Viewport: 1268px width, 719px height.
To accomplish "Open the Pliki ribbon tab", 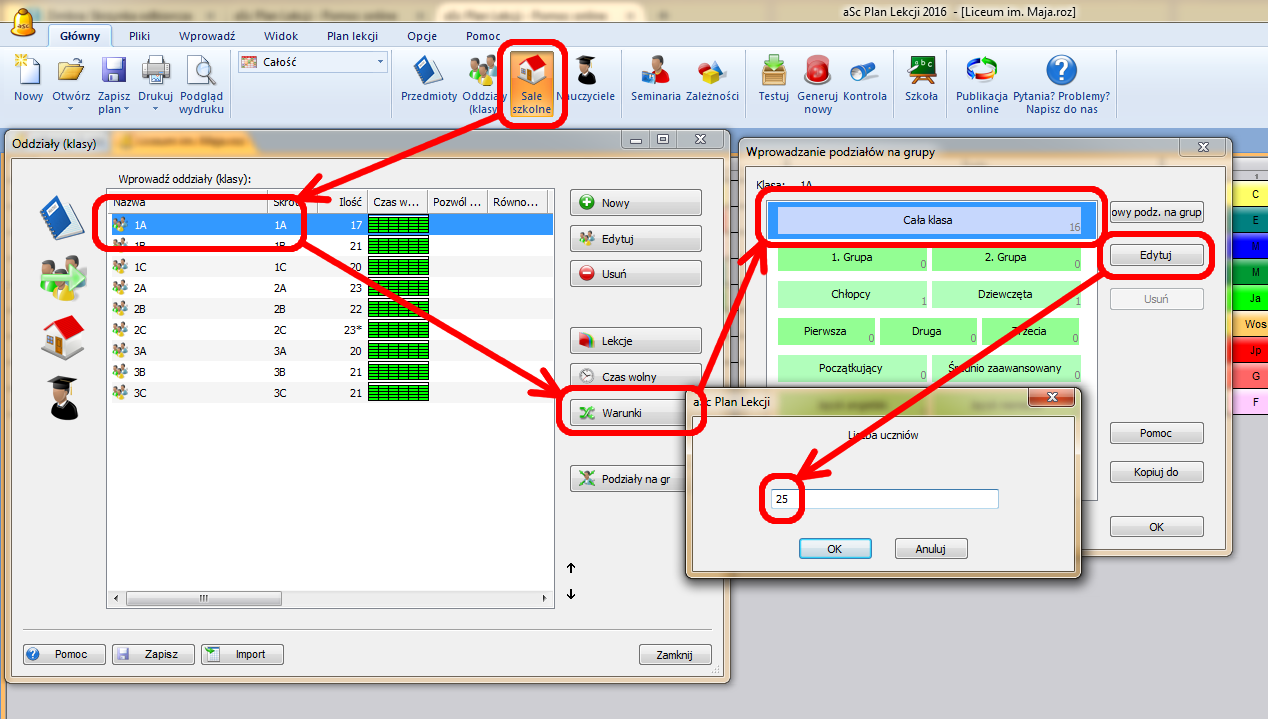I will (x=140, y=36).
